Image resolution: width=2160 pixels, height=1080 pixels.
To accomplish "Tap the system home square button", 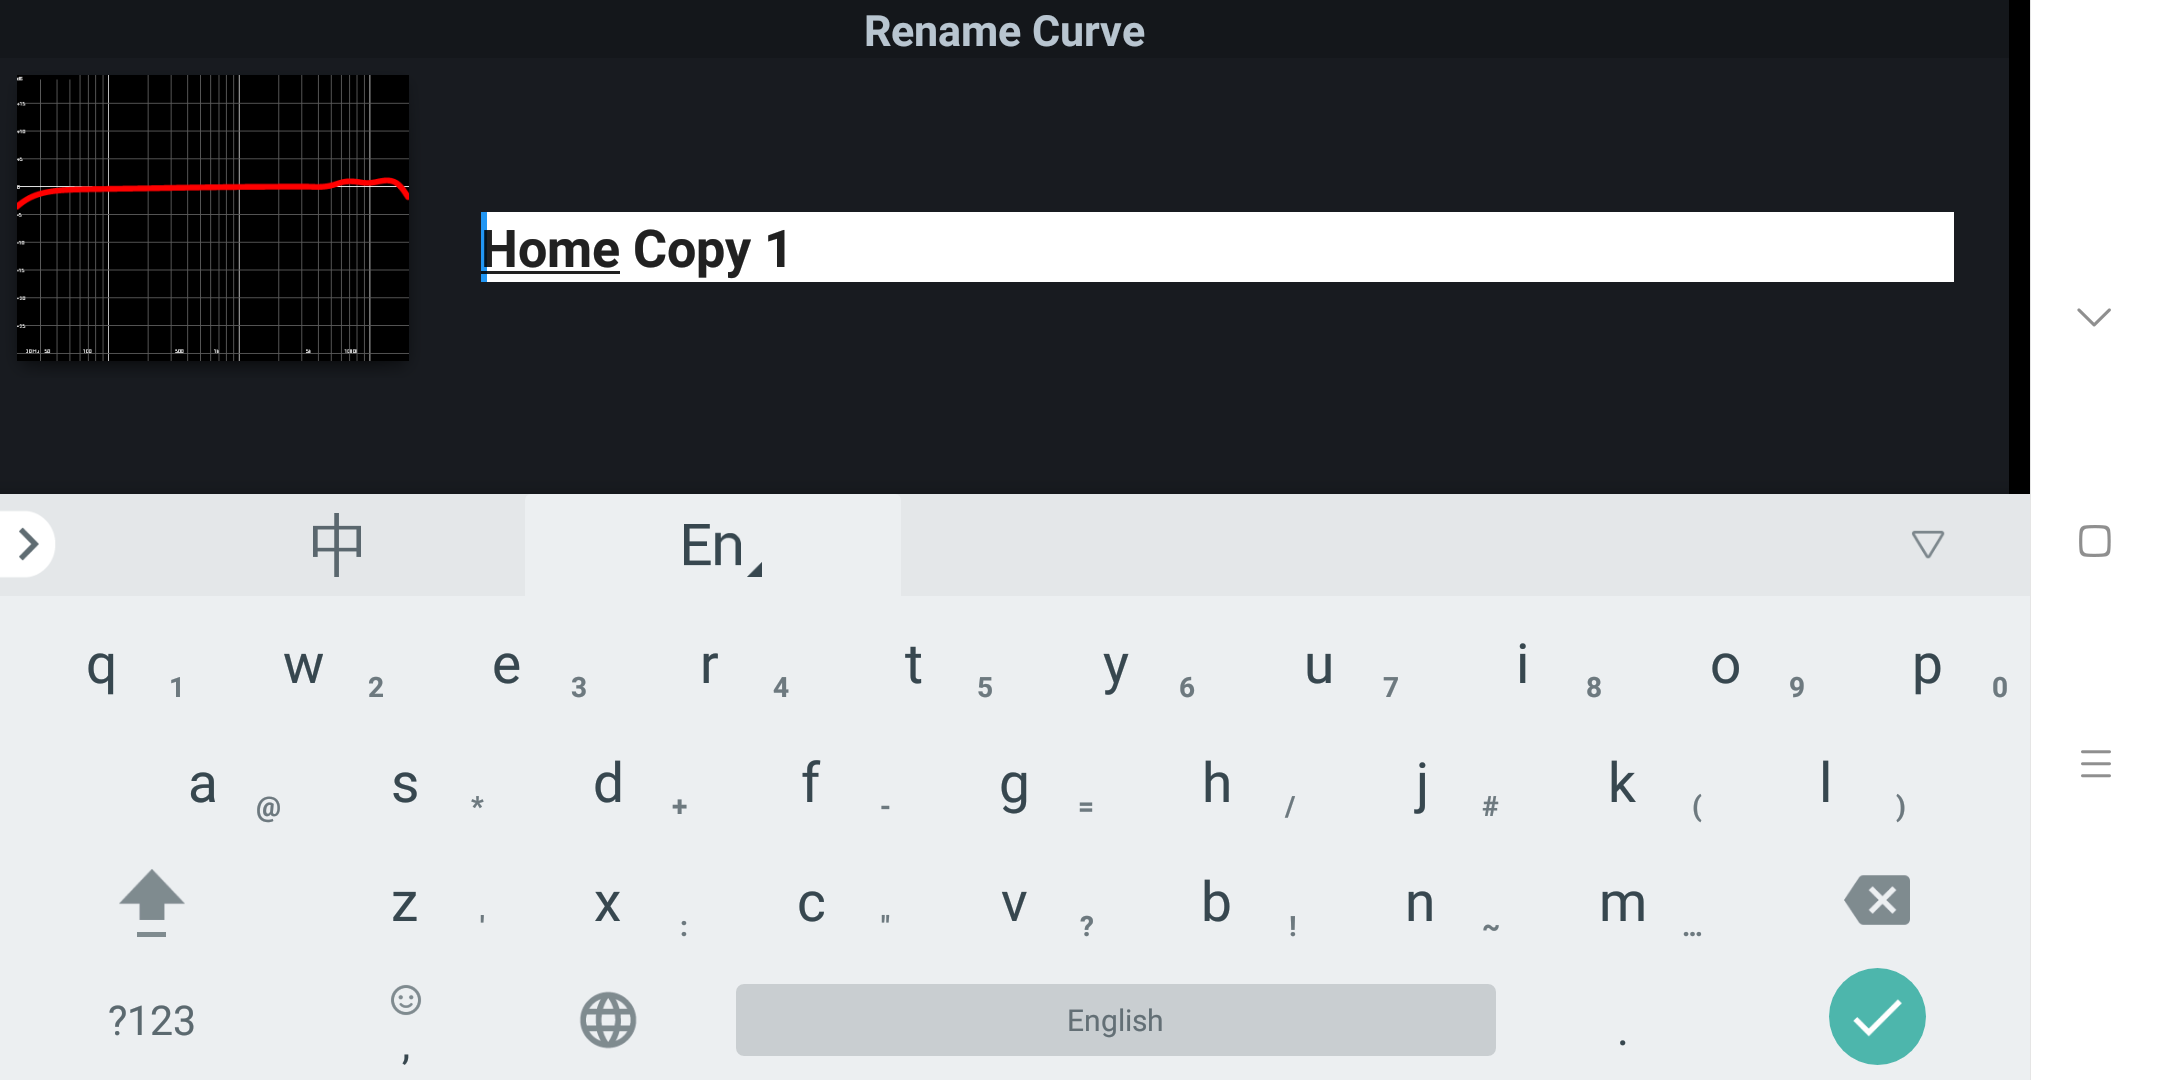I will point(2094,541).
